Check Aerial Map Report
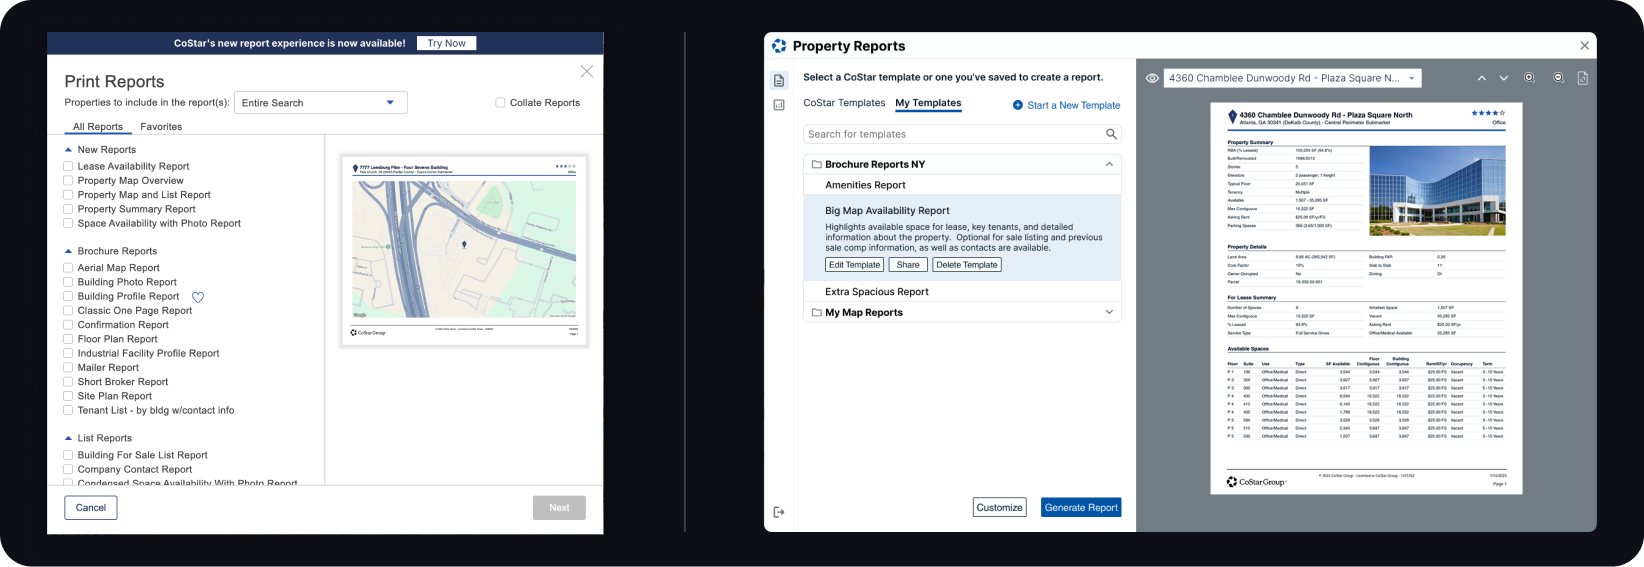The height and width of the screenshot is (567, 1644). 68,268
